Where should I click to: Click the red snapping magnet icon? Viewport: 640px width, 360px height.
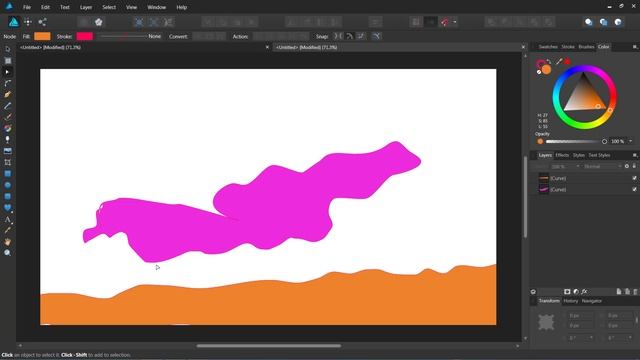pyautogui.click(x=444, y=22)
